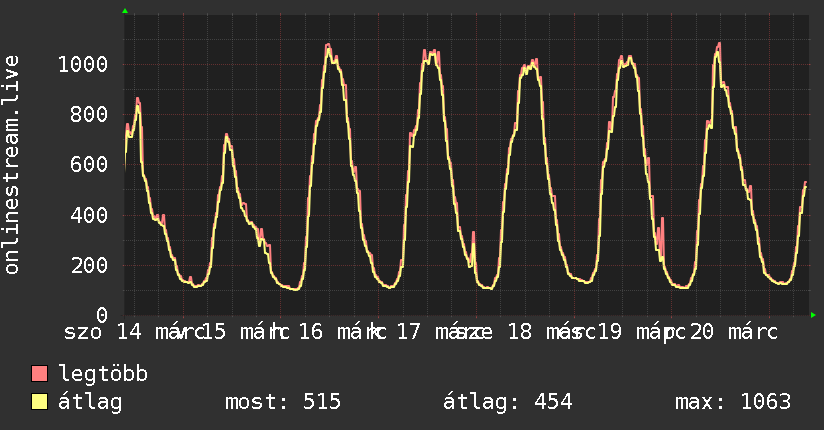Click the 'átlag: 454' statistic
Screen dimensions: 824x430
point(507,402)
